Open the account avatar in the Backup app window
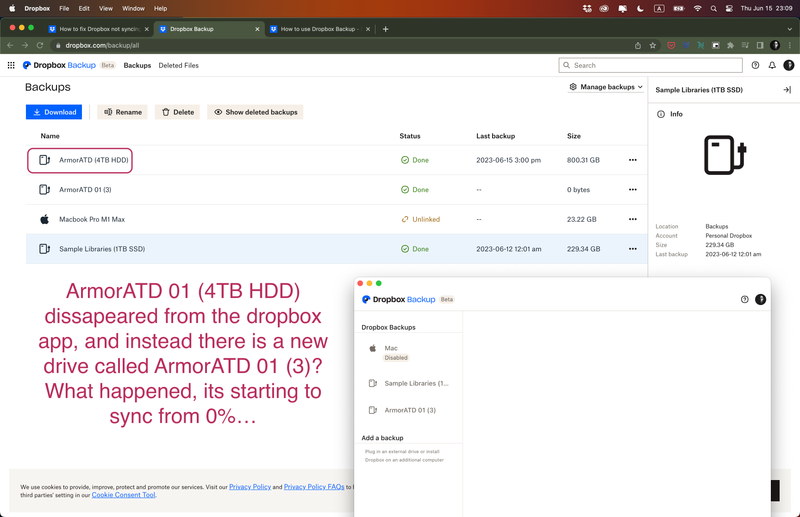Image resolution: width=800 pixels, height=517 pixels. [x=760, y=299]
